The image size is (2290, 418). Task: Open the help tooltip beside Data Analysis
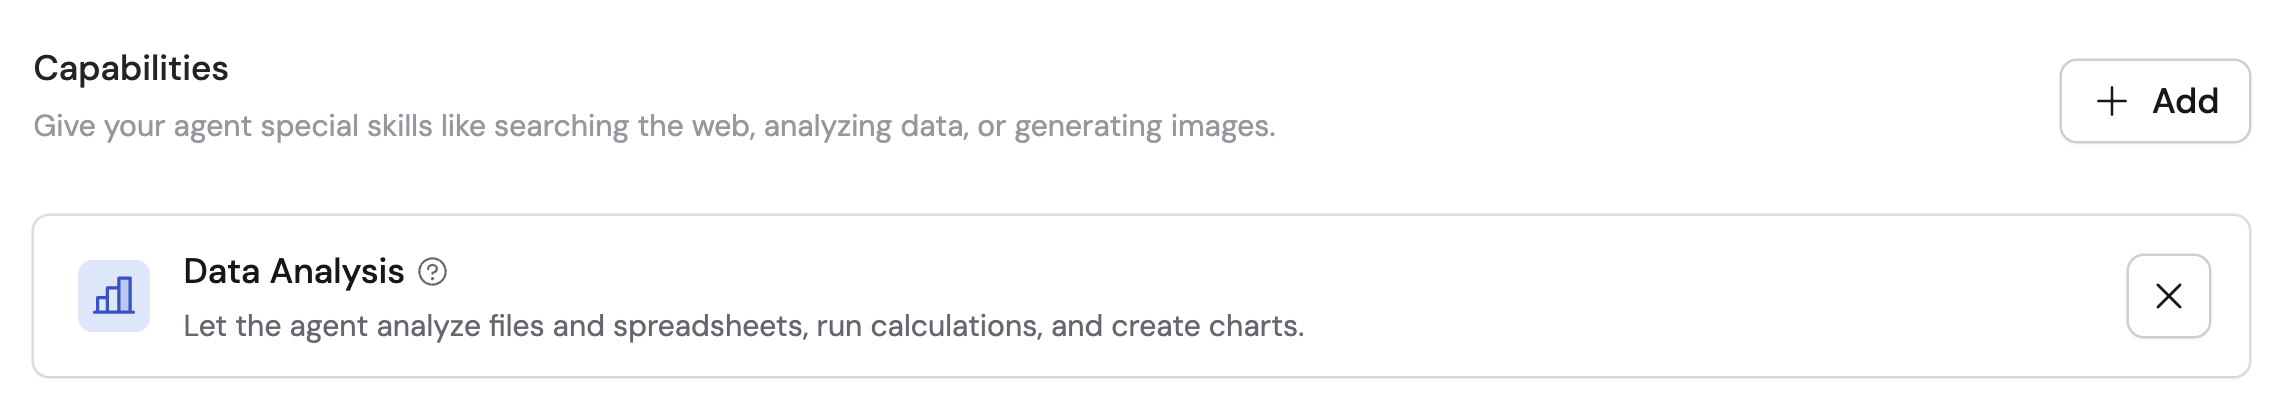pyautogui.click(x=432, y=272)
